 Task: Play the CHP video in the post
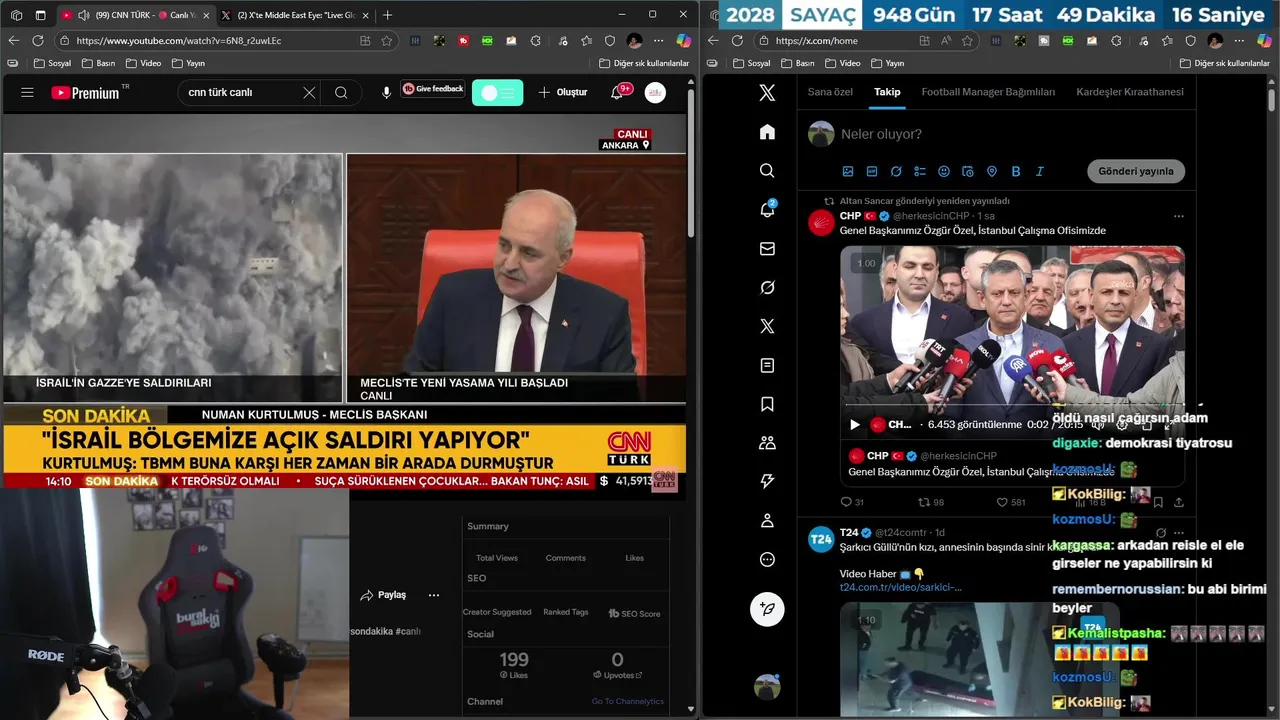(x=854, y=424)
